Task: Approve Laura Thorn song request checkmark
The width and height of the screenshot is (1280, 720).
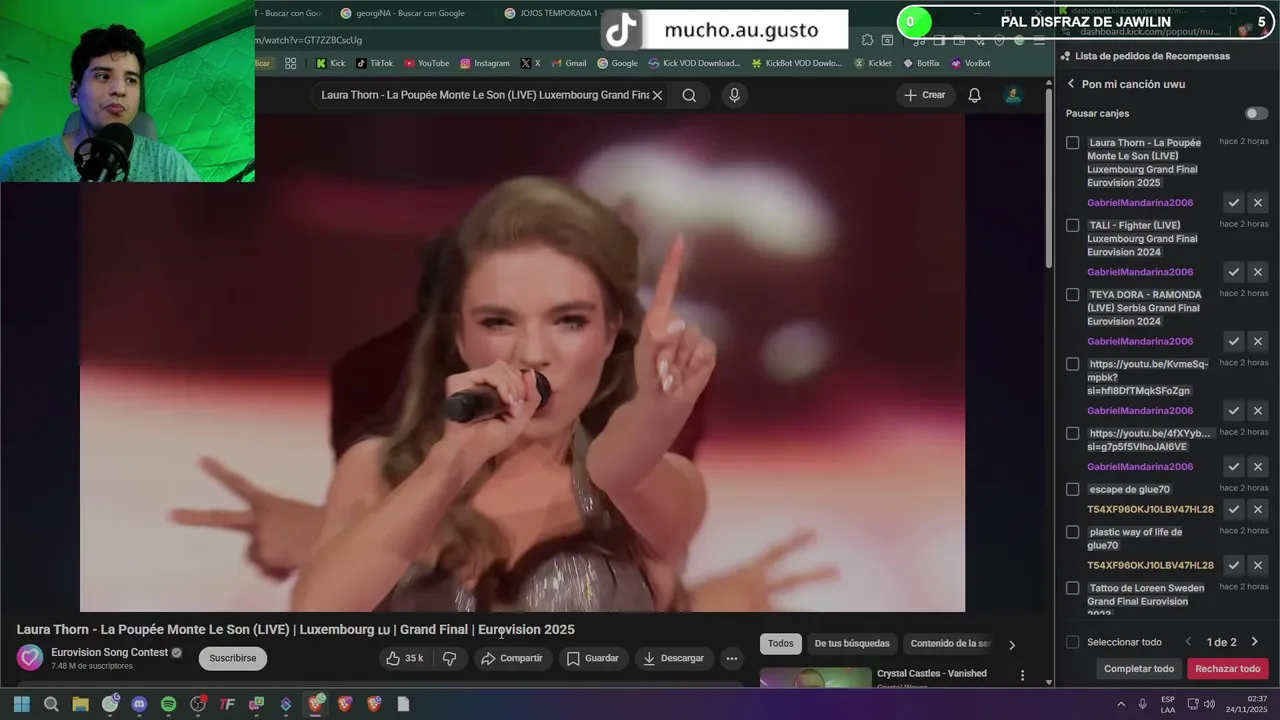Action: 1234,203
